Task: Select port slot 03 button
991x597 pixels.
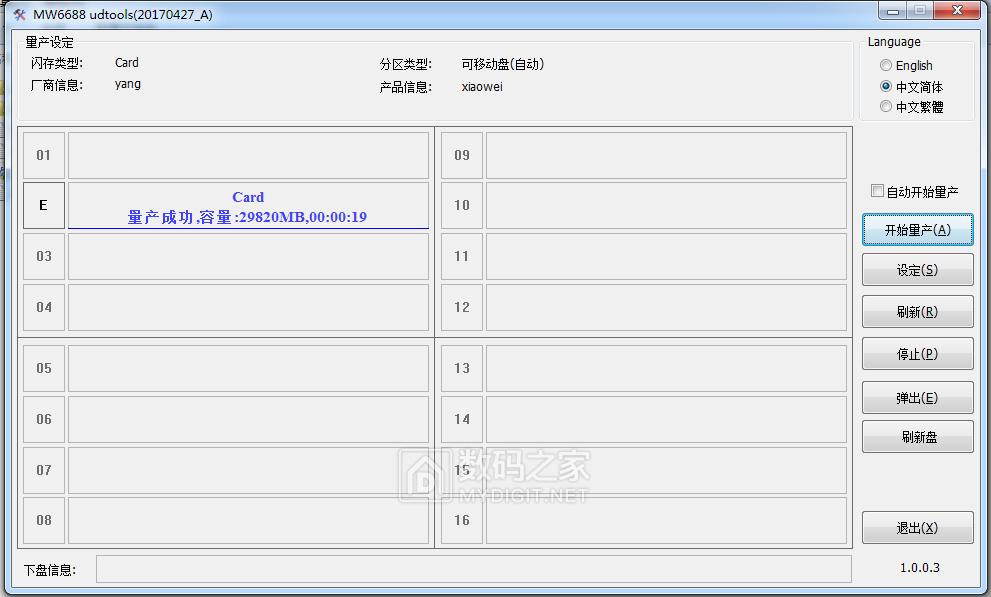Action: click(x=44, y=256)
